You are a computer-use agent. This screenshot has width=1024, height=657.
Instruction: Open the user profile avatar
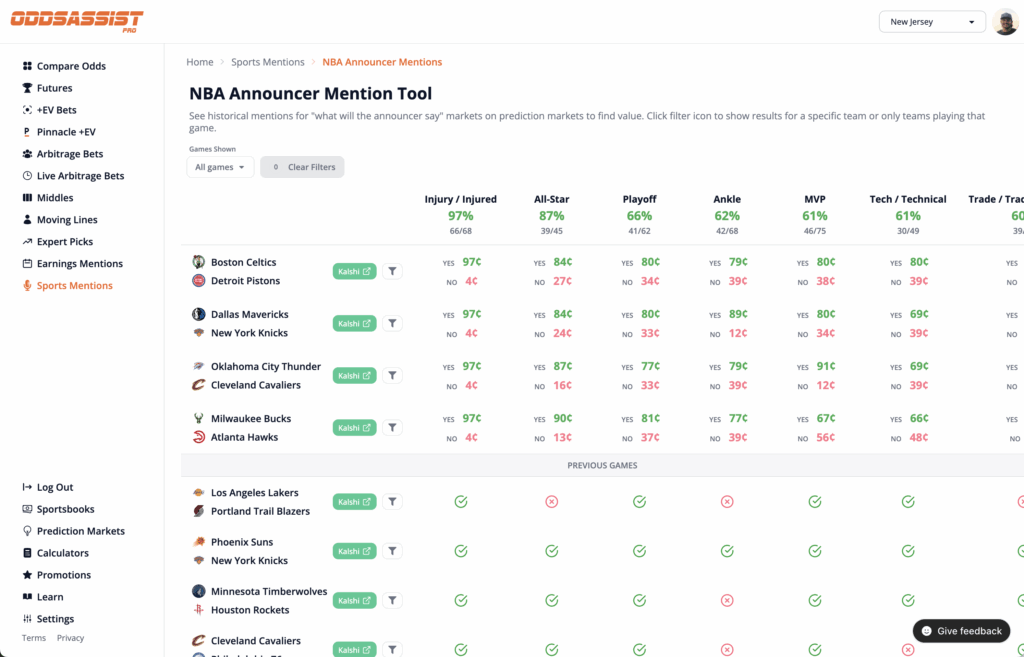(1005, 22)
